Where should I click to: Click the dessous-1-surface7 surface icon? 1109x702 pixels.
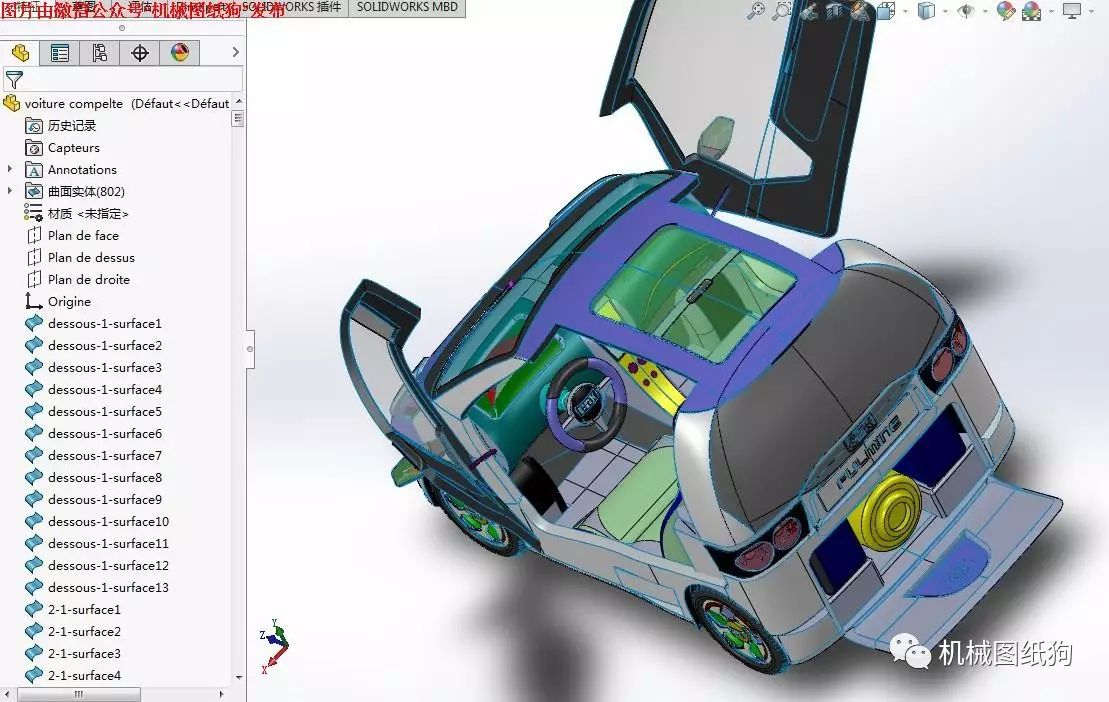click(x=34, y=455)
